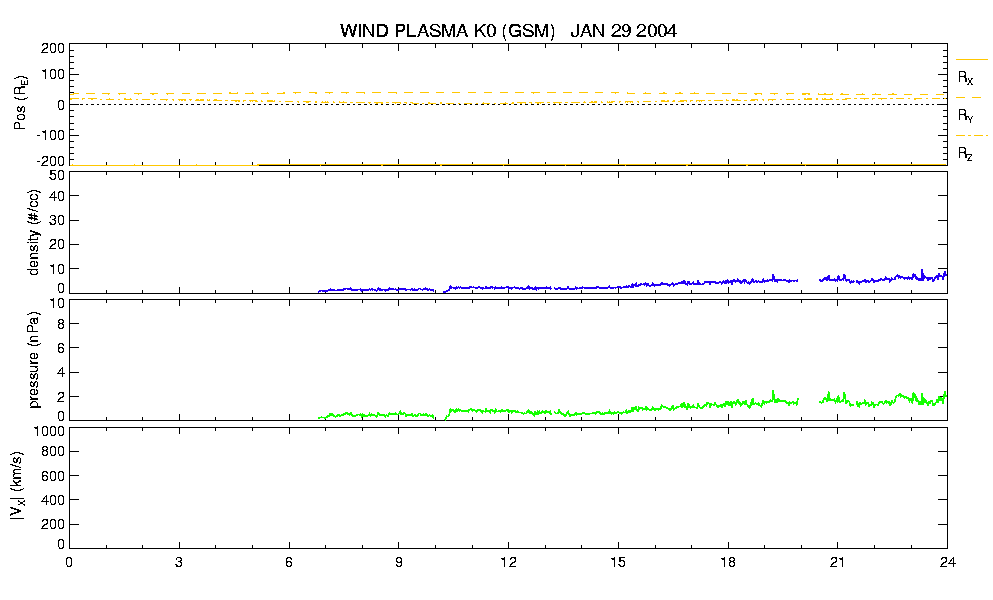Click the "400" tick on the velocity axis
This screenshot has height=600, width=993.
click(x=53, y=500)
